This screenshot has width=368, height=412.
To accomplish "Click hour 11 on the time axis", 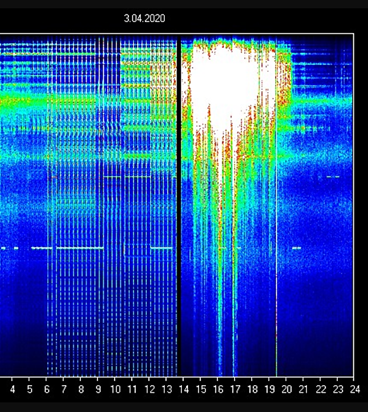I will [132, 389].
